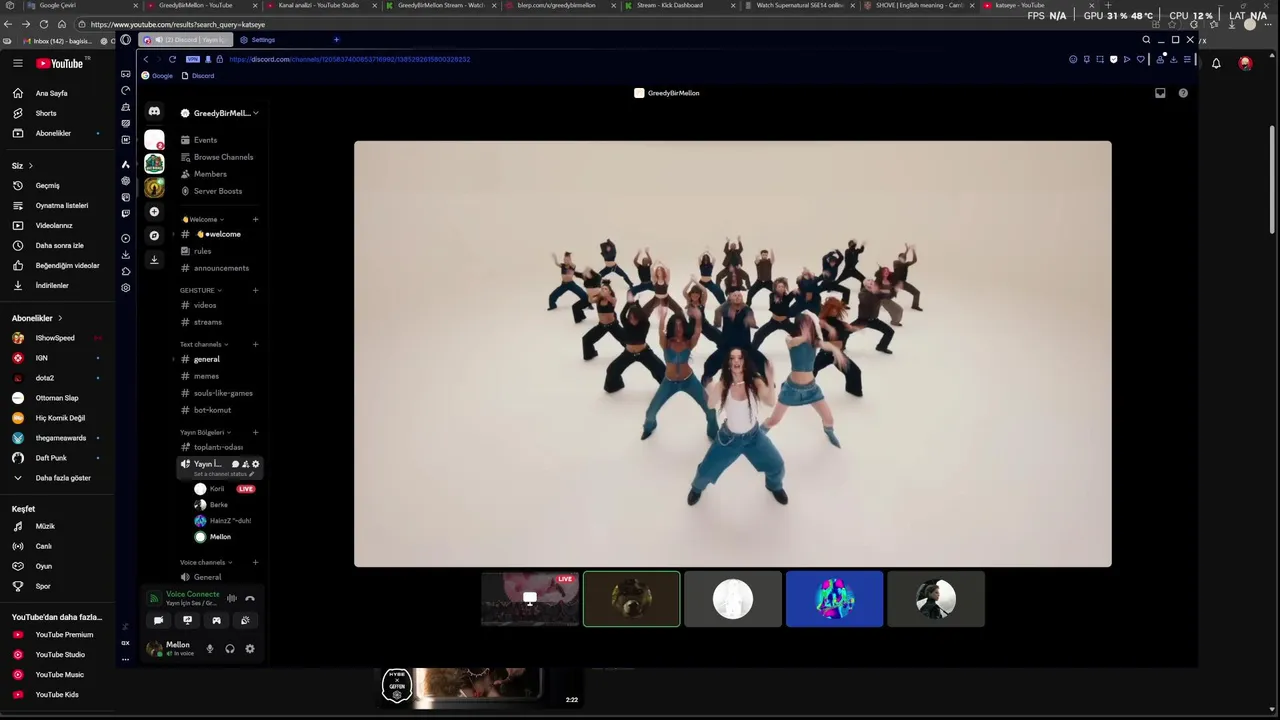This screenshot has height=720, width=1280.
Task: Open Discord user settings gear next to Mellon
Action: (250, 649)
